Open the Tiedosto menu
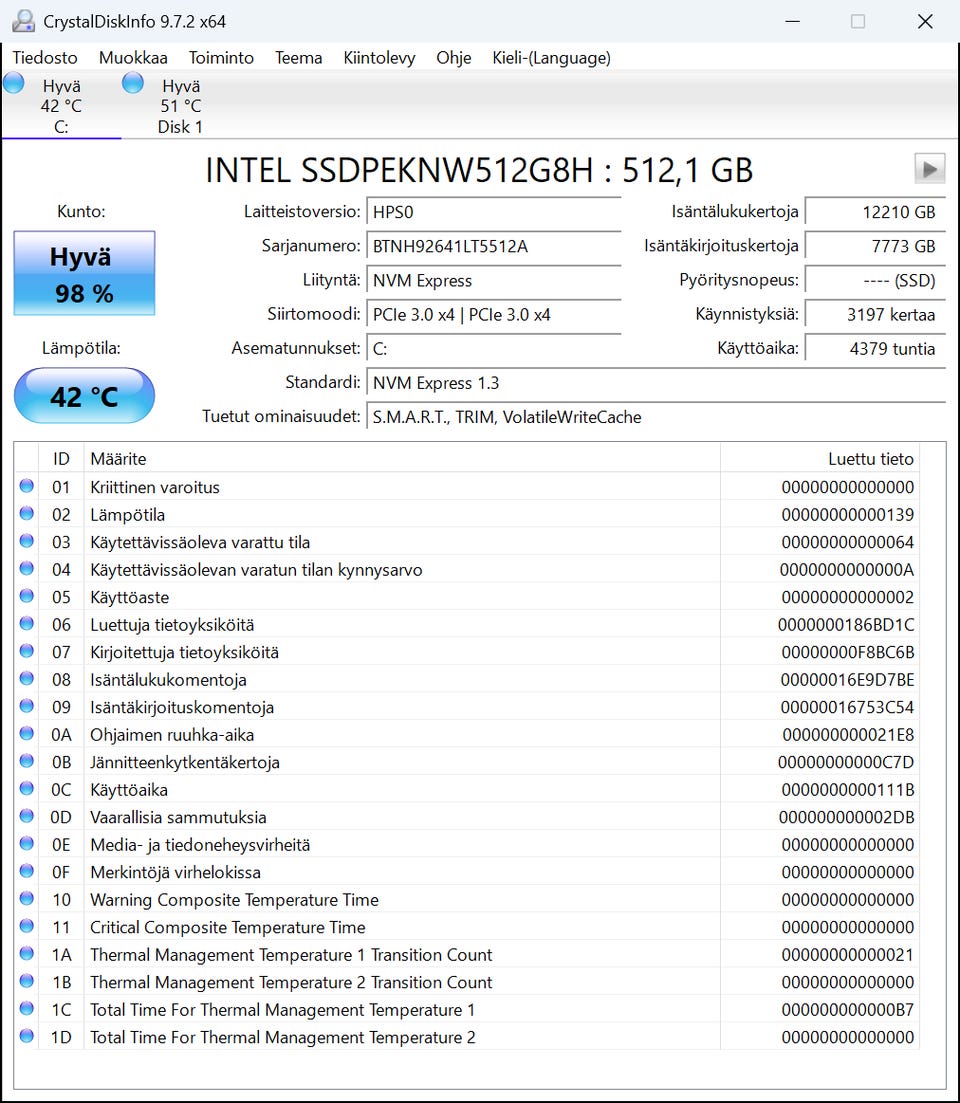960x1103 pixels. coord(45,58)
